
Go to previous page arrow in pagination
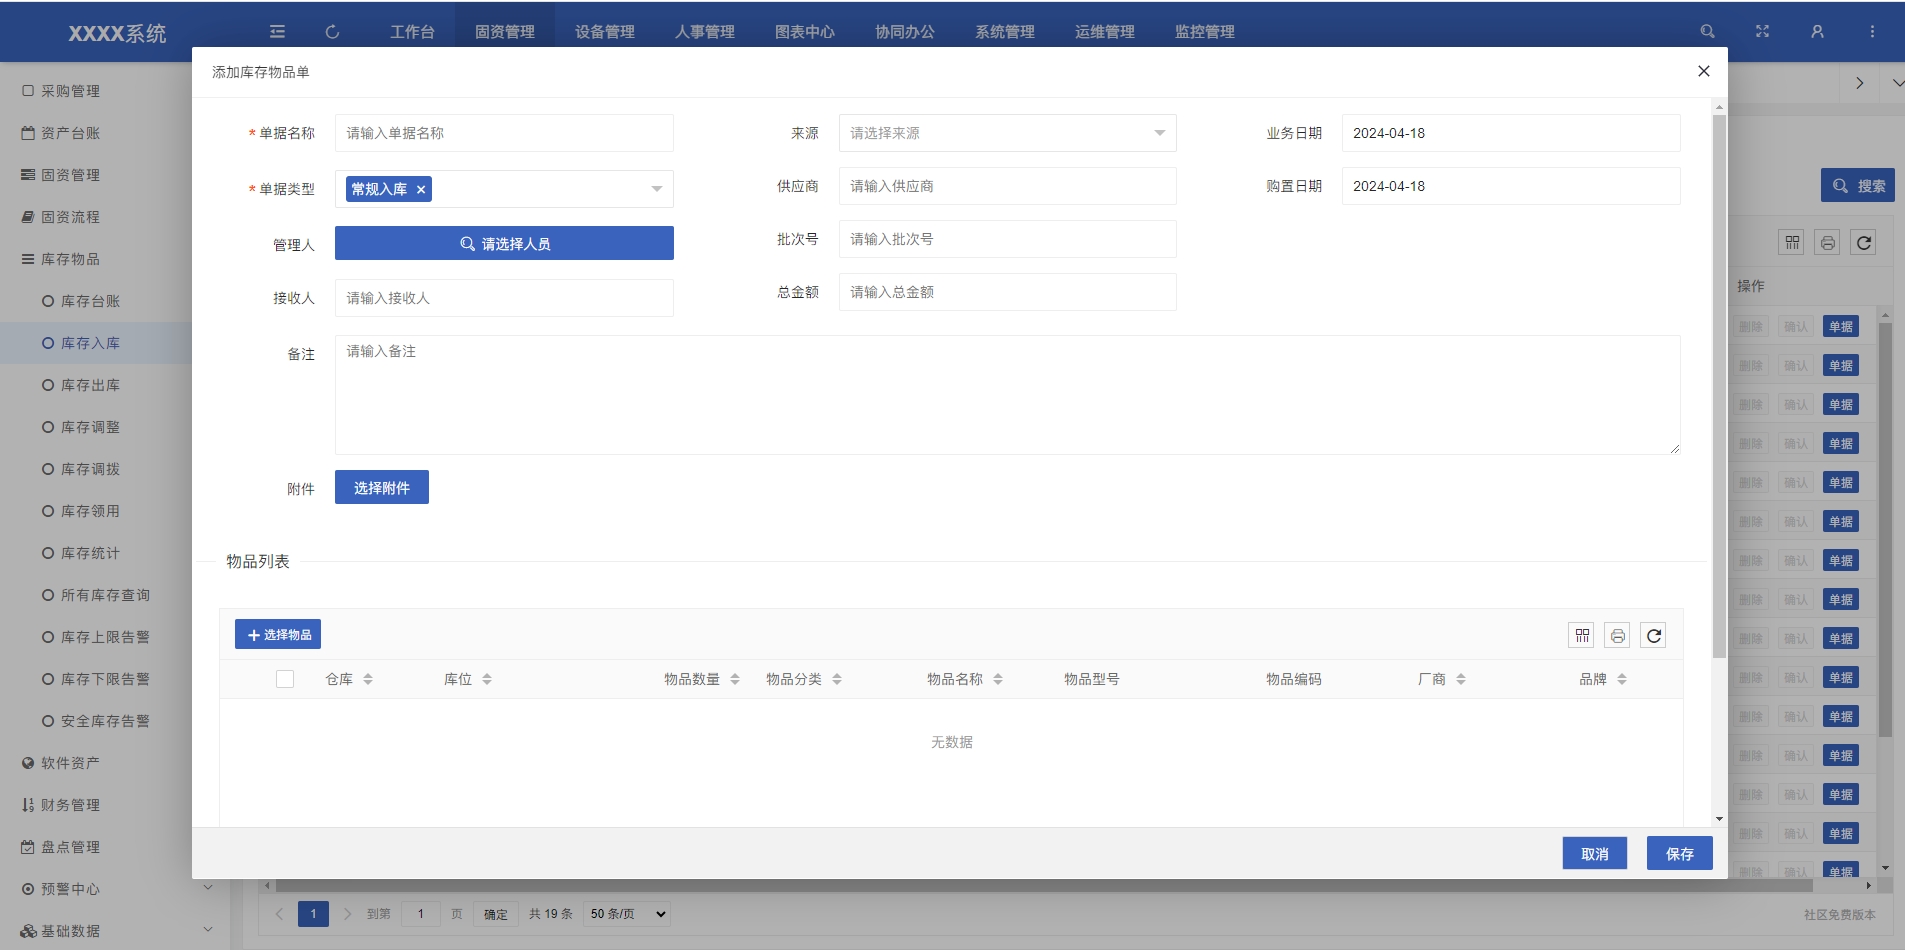[279, 914]
